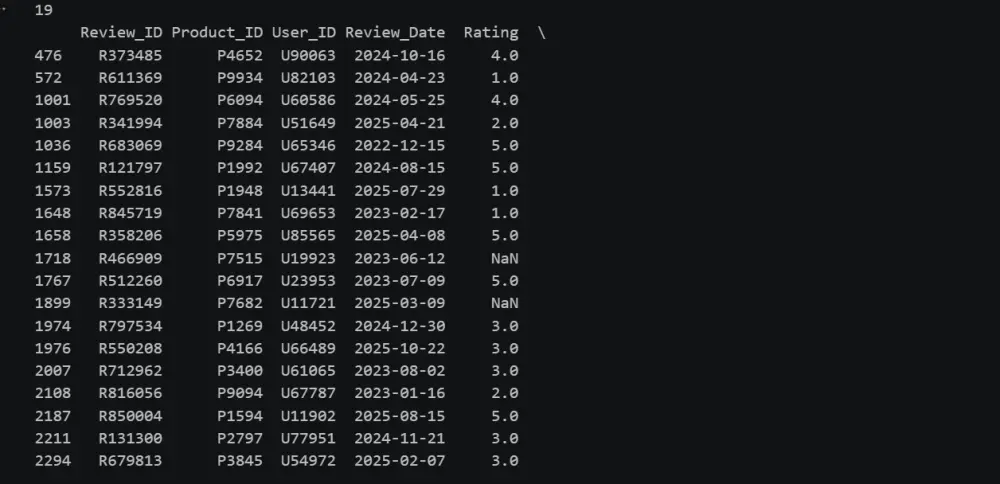Click product ID P6094
The width and height of the screenshot is (1000, 484).
click(240, 100)
